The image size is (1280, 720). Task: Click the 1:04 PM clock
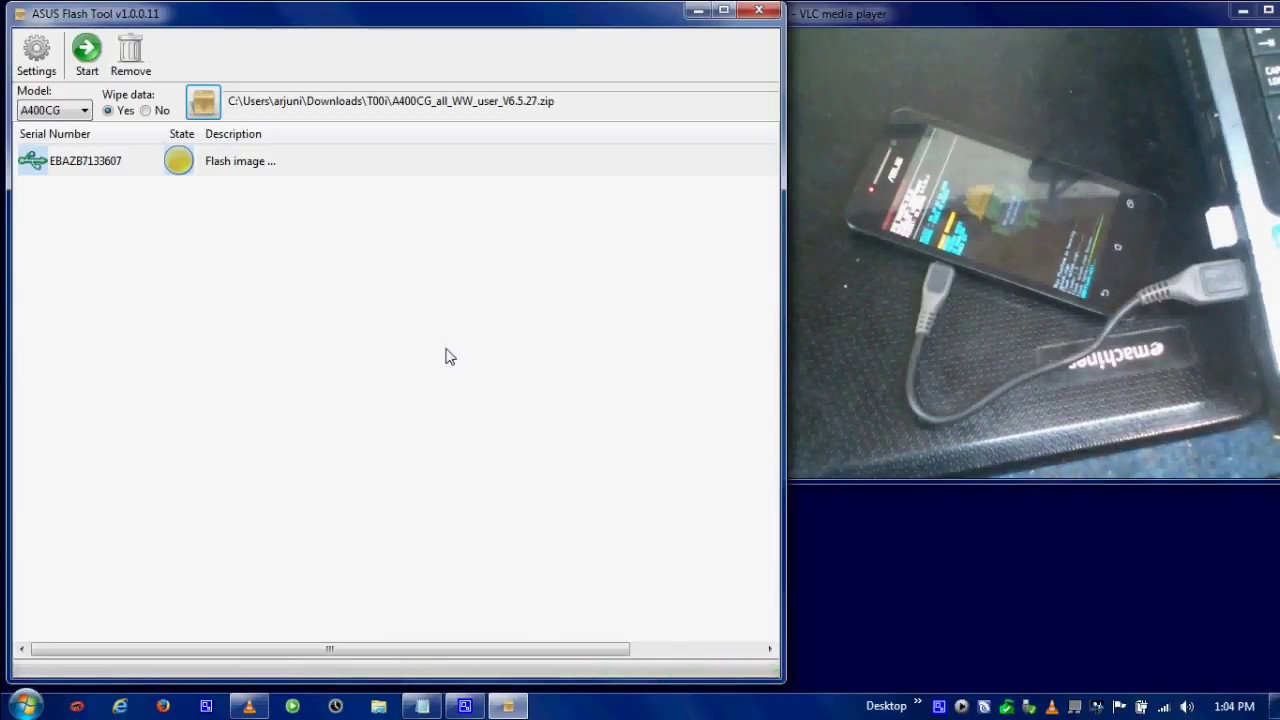1234,707
